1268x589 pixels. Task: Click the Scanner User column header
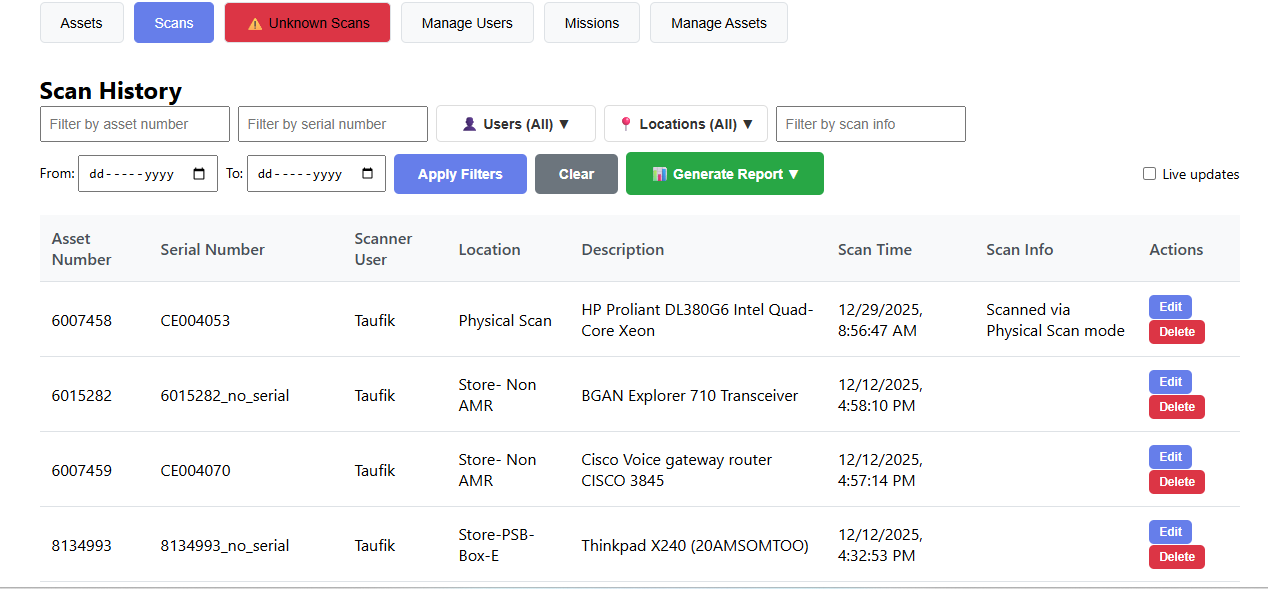tap(383, 249)
